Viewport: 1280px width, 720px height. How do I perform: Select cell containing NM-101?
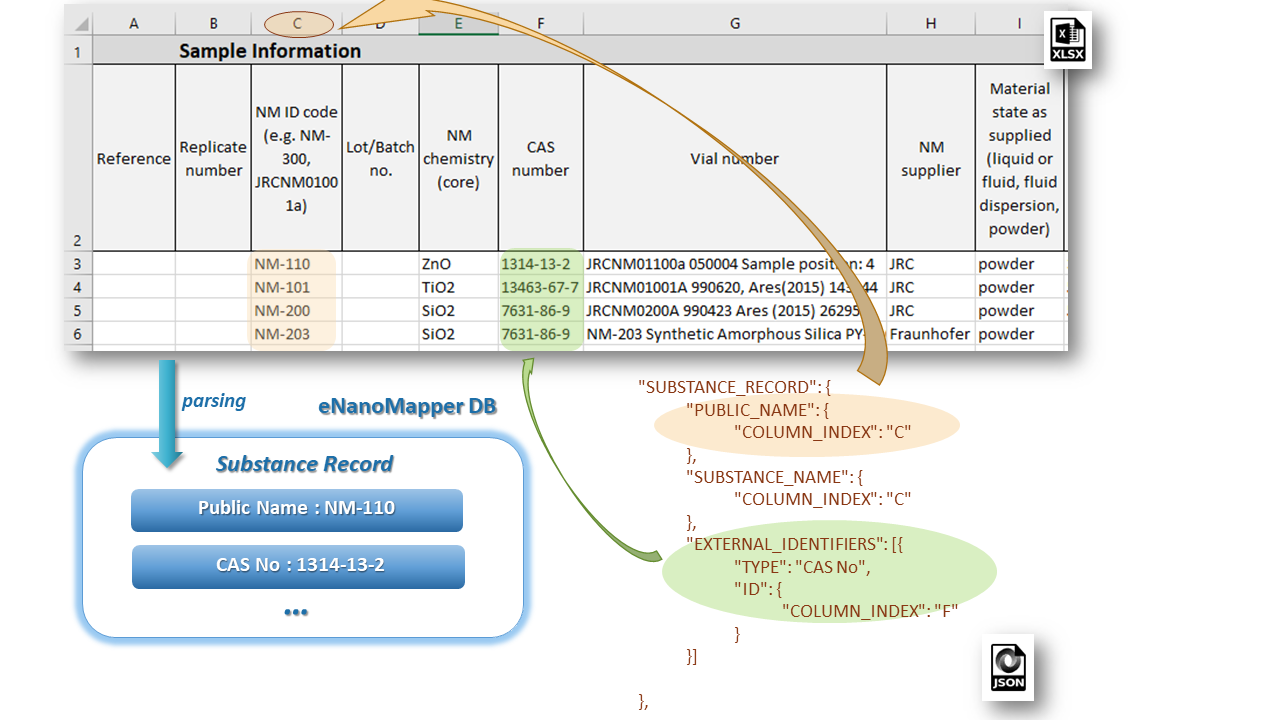point(297,287)
